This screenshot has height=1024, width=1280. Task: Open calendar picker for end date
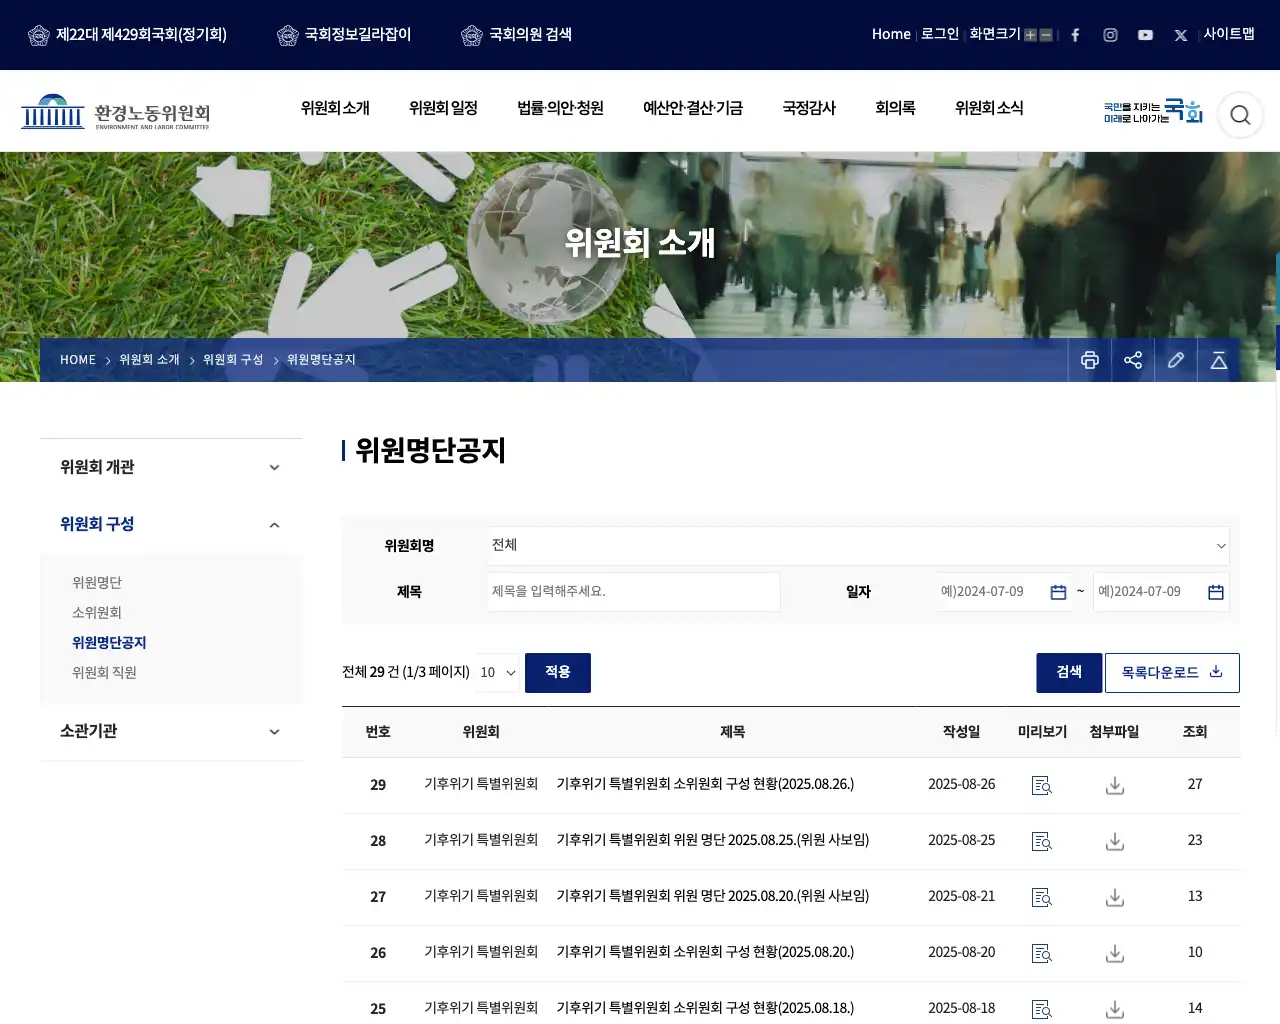pyautogui.click(x=1216, y=592)
